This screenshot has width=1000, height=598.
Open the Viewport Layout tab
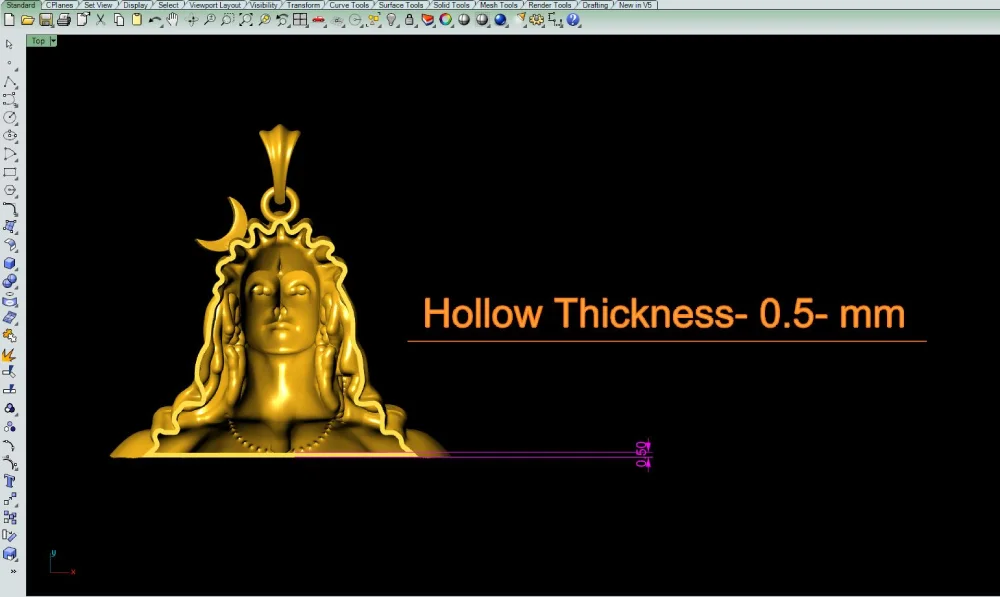(215, 4)
